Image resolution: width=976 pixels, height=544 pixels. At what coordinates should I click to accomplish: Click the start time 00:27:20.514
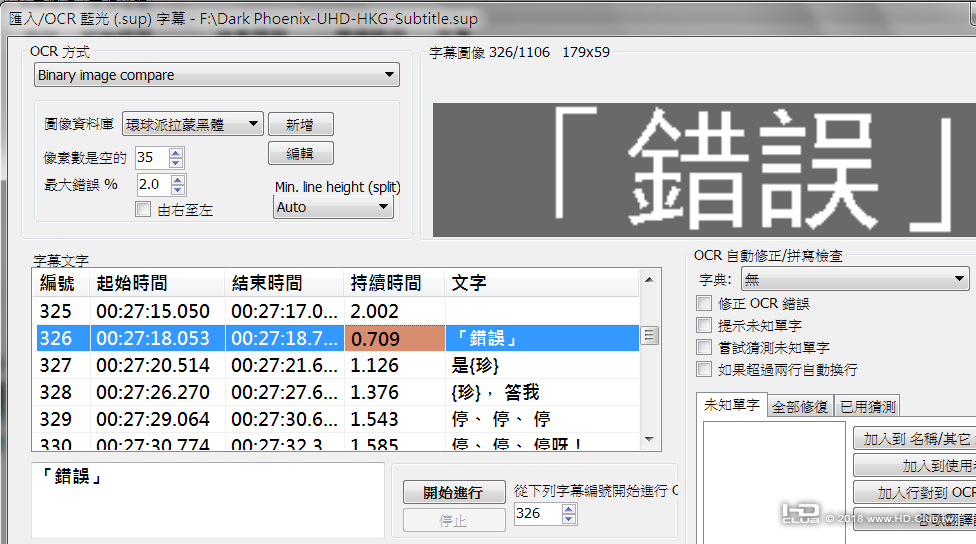(x=153, y=365)
